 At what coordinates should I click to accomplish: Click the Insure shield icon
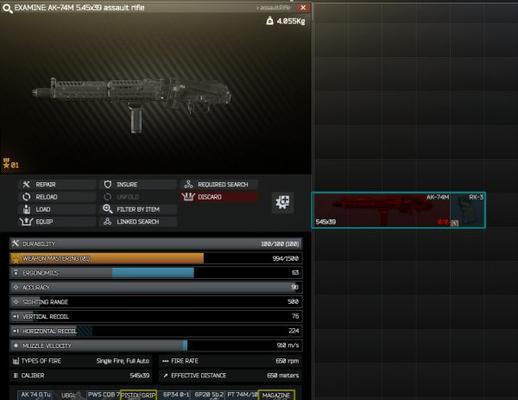tap(107, 184)
